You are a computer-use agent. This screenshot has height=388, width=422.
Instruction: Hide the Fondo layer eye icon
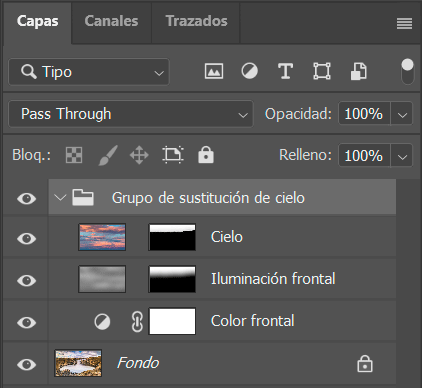click(x=27, y=364)
